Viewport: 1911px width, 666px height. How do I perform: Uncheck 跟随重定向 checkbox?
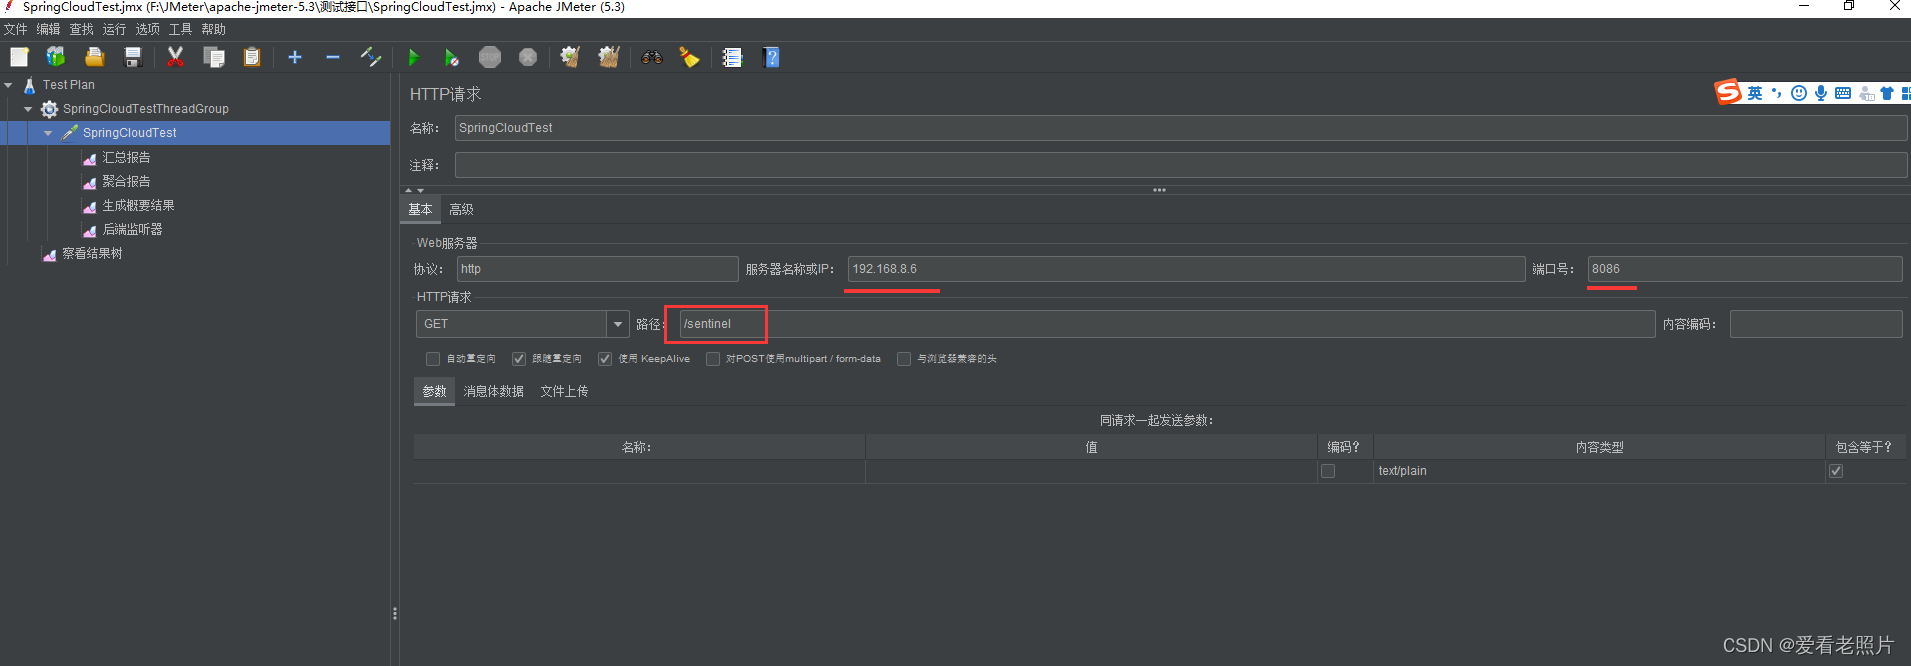pyautogui.click(x=519, y=359)
